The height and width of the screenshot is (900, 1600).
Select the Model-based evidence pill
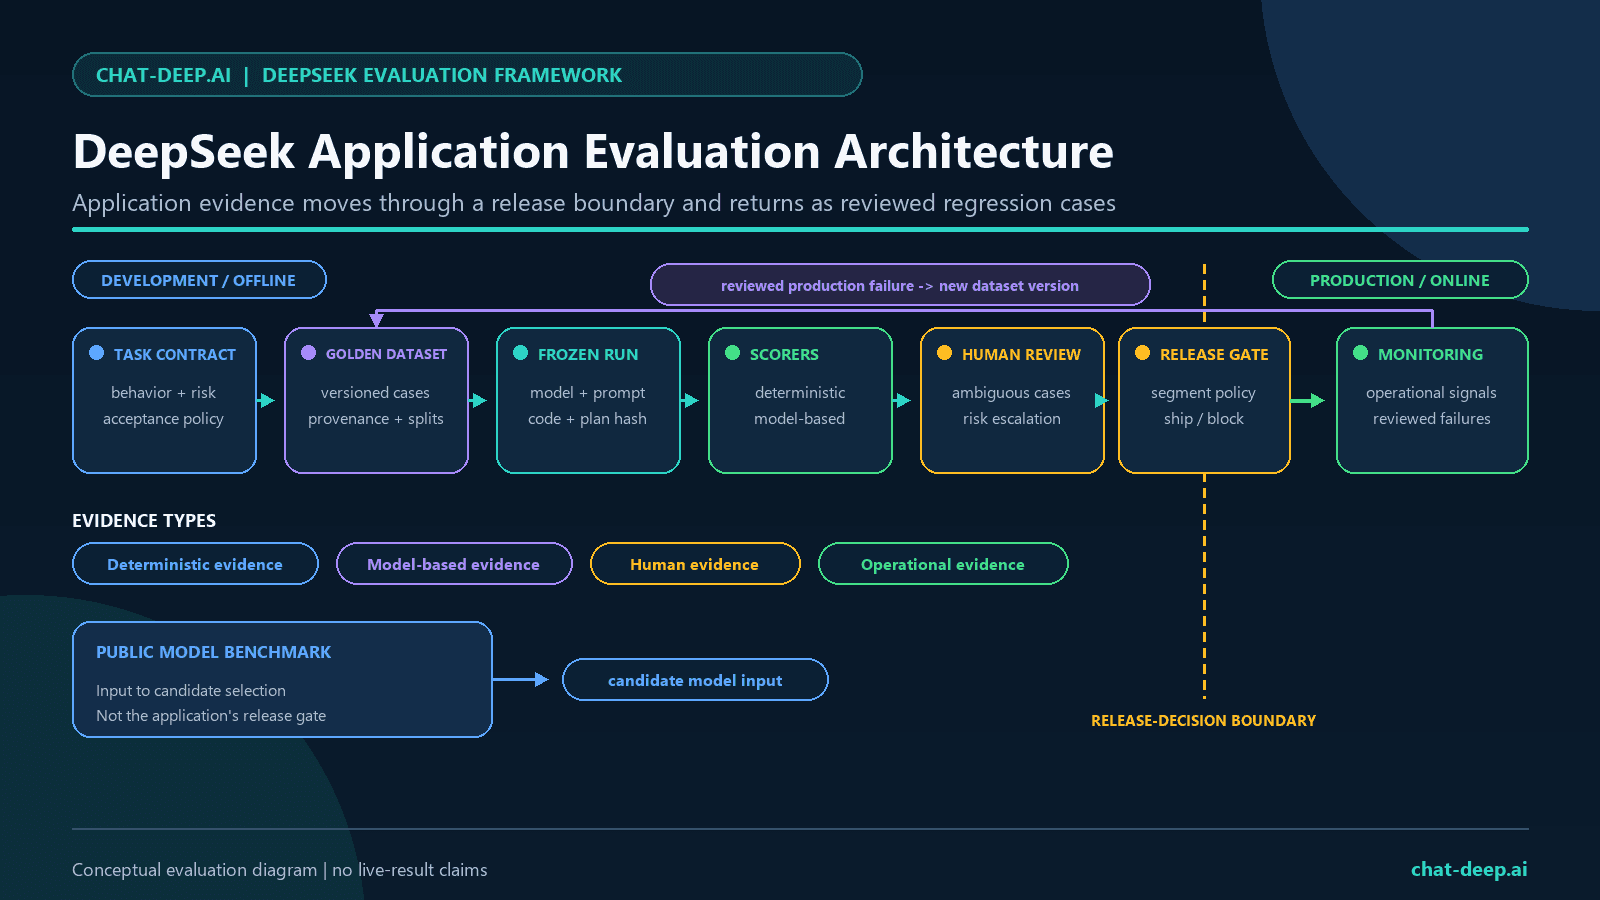point(454,564)
